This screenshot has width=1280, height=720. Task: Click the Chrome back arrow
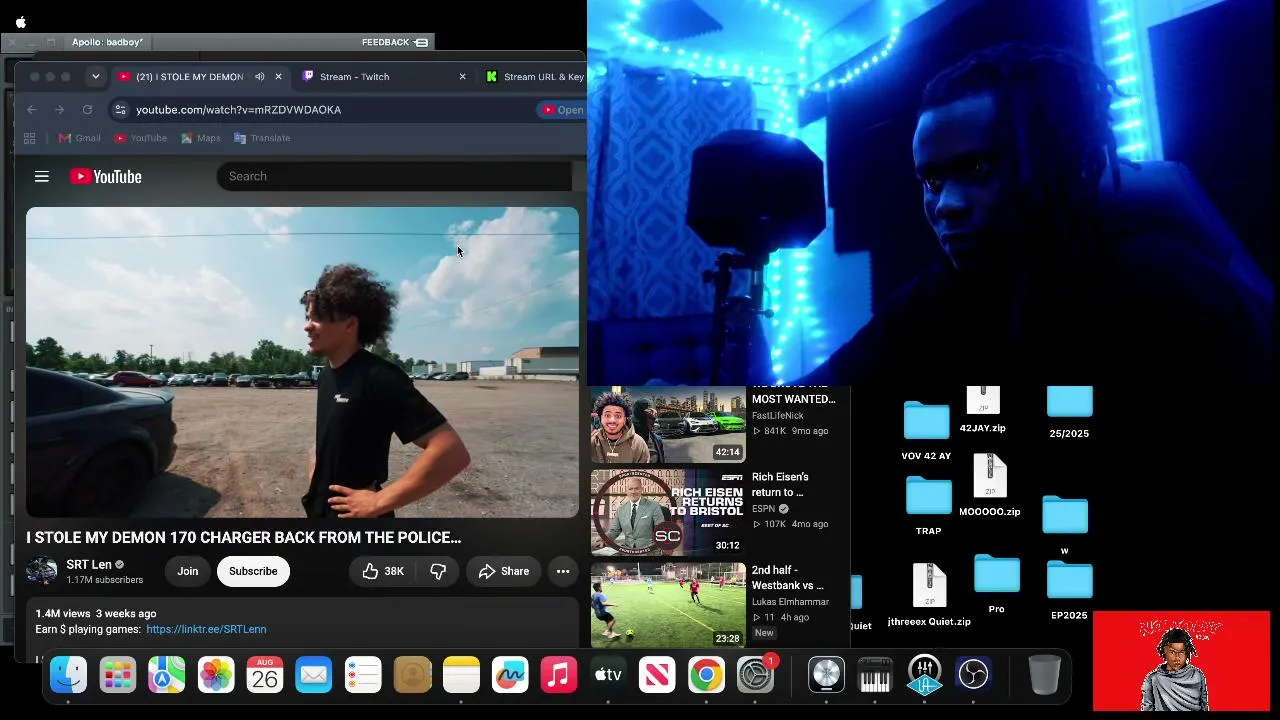tap(32, 110)
